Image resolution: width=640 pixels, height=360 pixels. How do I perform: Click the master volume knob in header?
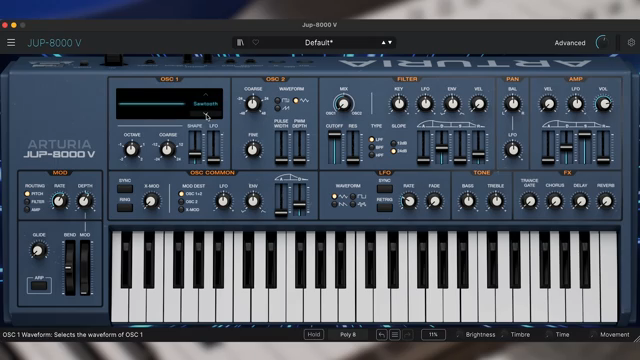602,42
